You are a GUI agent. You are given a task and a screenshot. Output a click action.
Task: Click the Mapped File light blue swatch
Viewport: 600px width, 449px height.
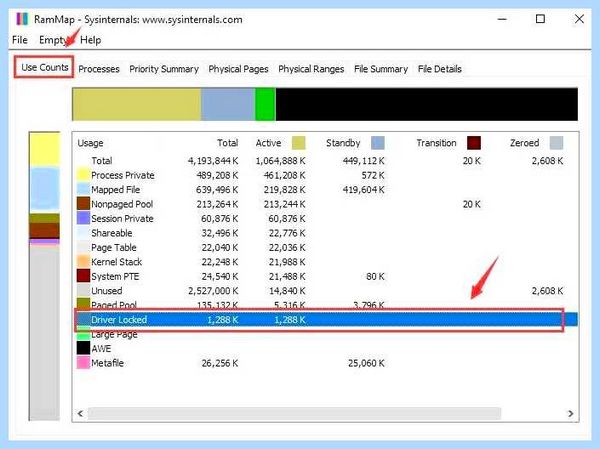pyautogui.click(x=83, y=189)
